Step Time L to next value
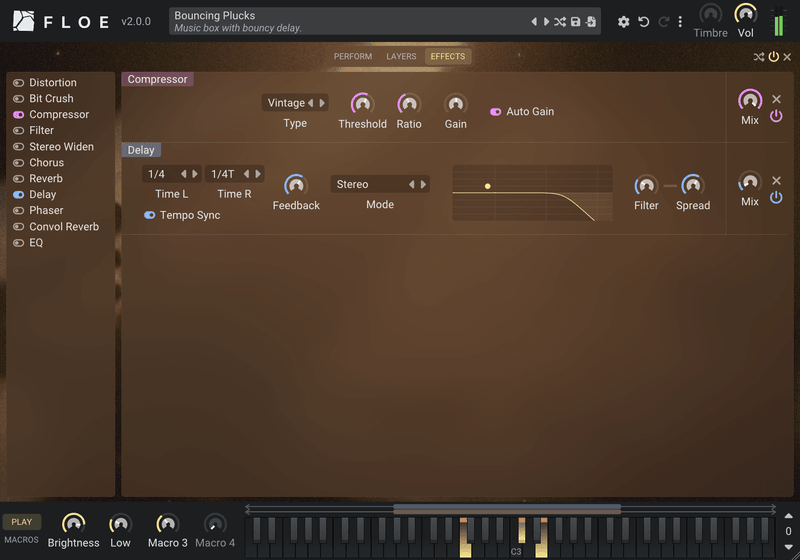800x560 pixels. pyautogui.click(x=195, y=174)
